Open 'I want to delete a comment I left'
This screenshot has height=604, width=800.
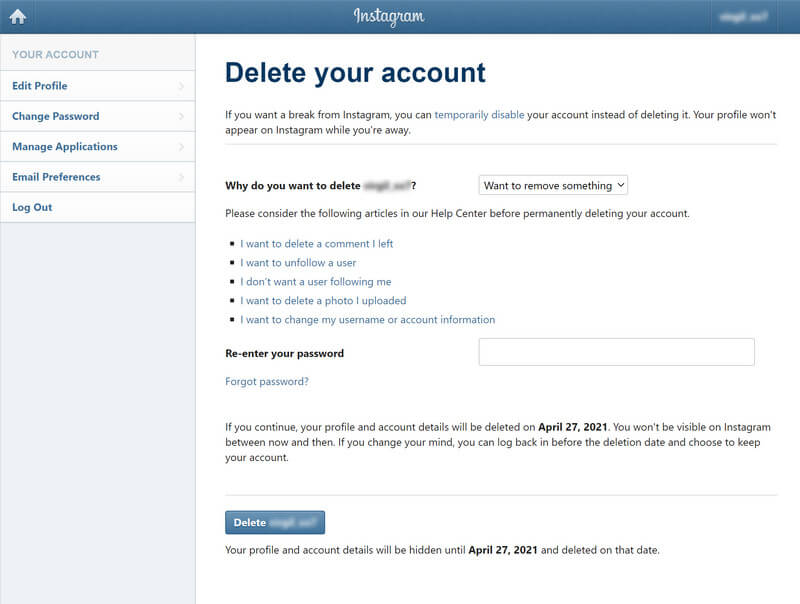click(x=316, y=243)
